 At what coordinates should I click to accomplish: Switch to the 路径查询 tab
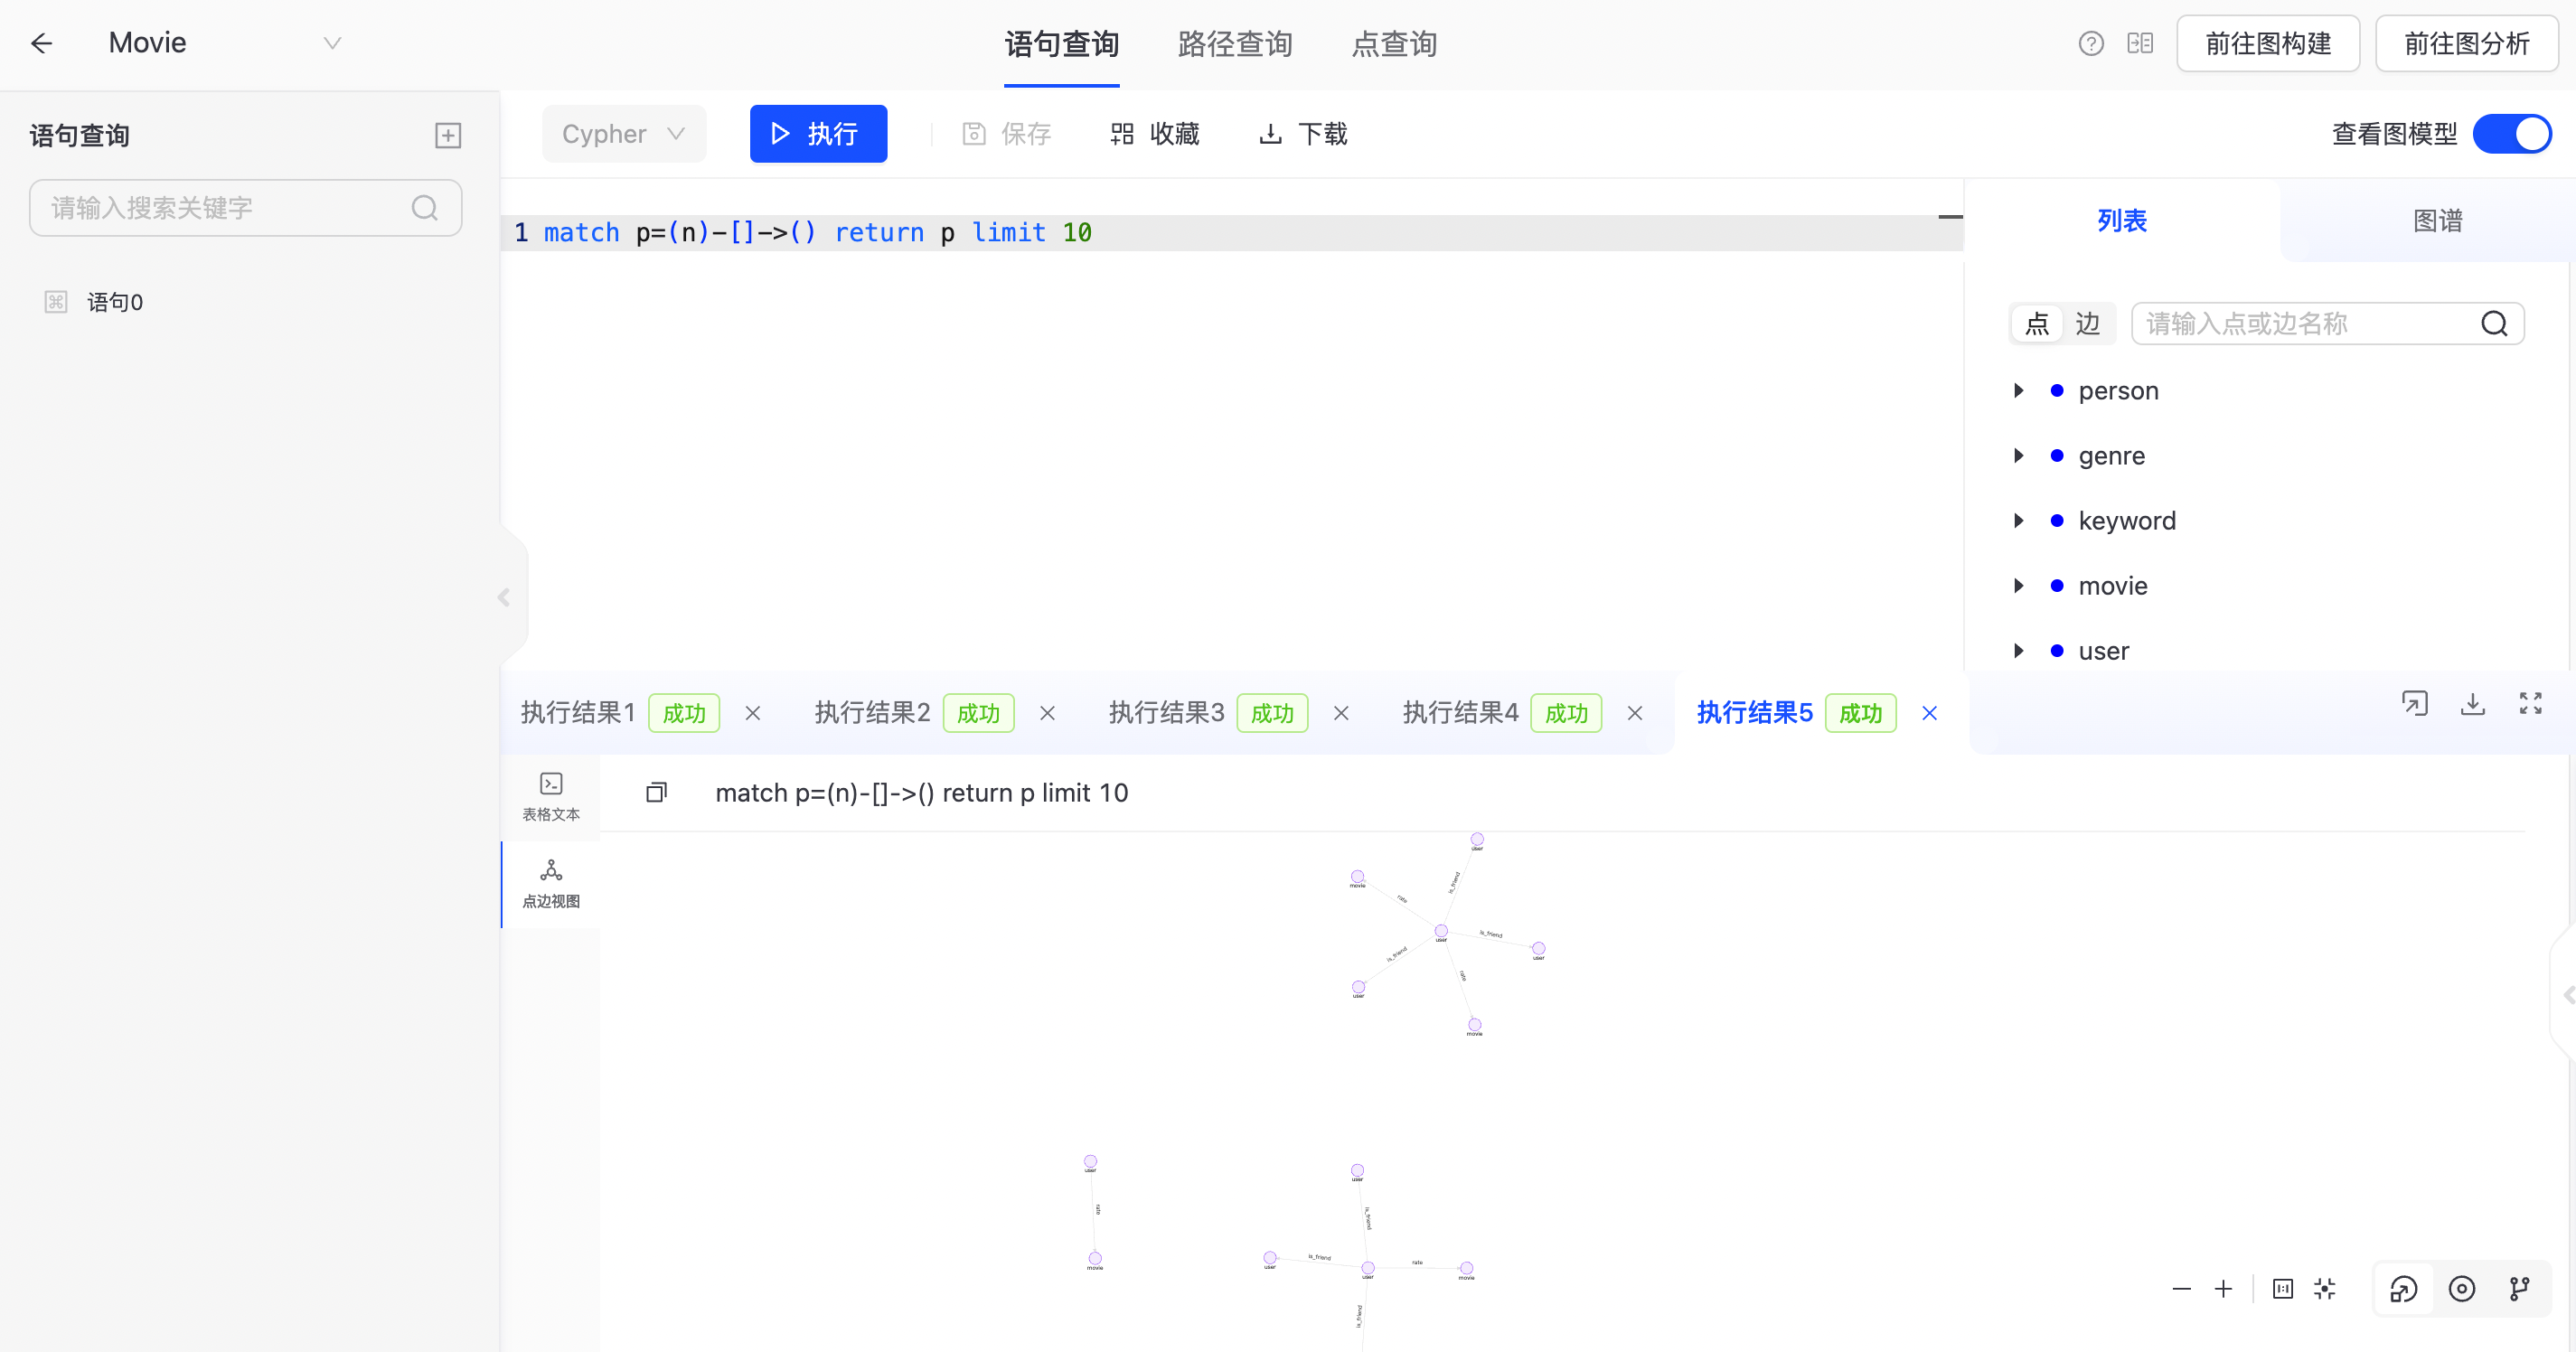coord(1235,44)
